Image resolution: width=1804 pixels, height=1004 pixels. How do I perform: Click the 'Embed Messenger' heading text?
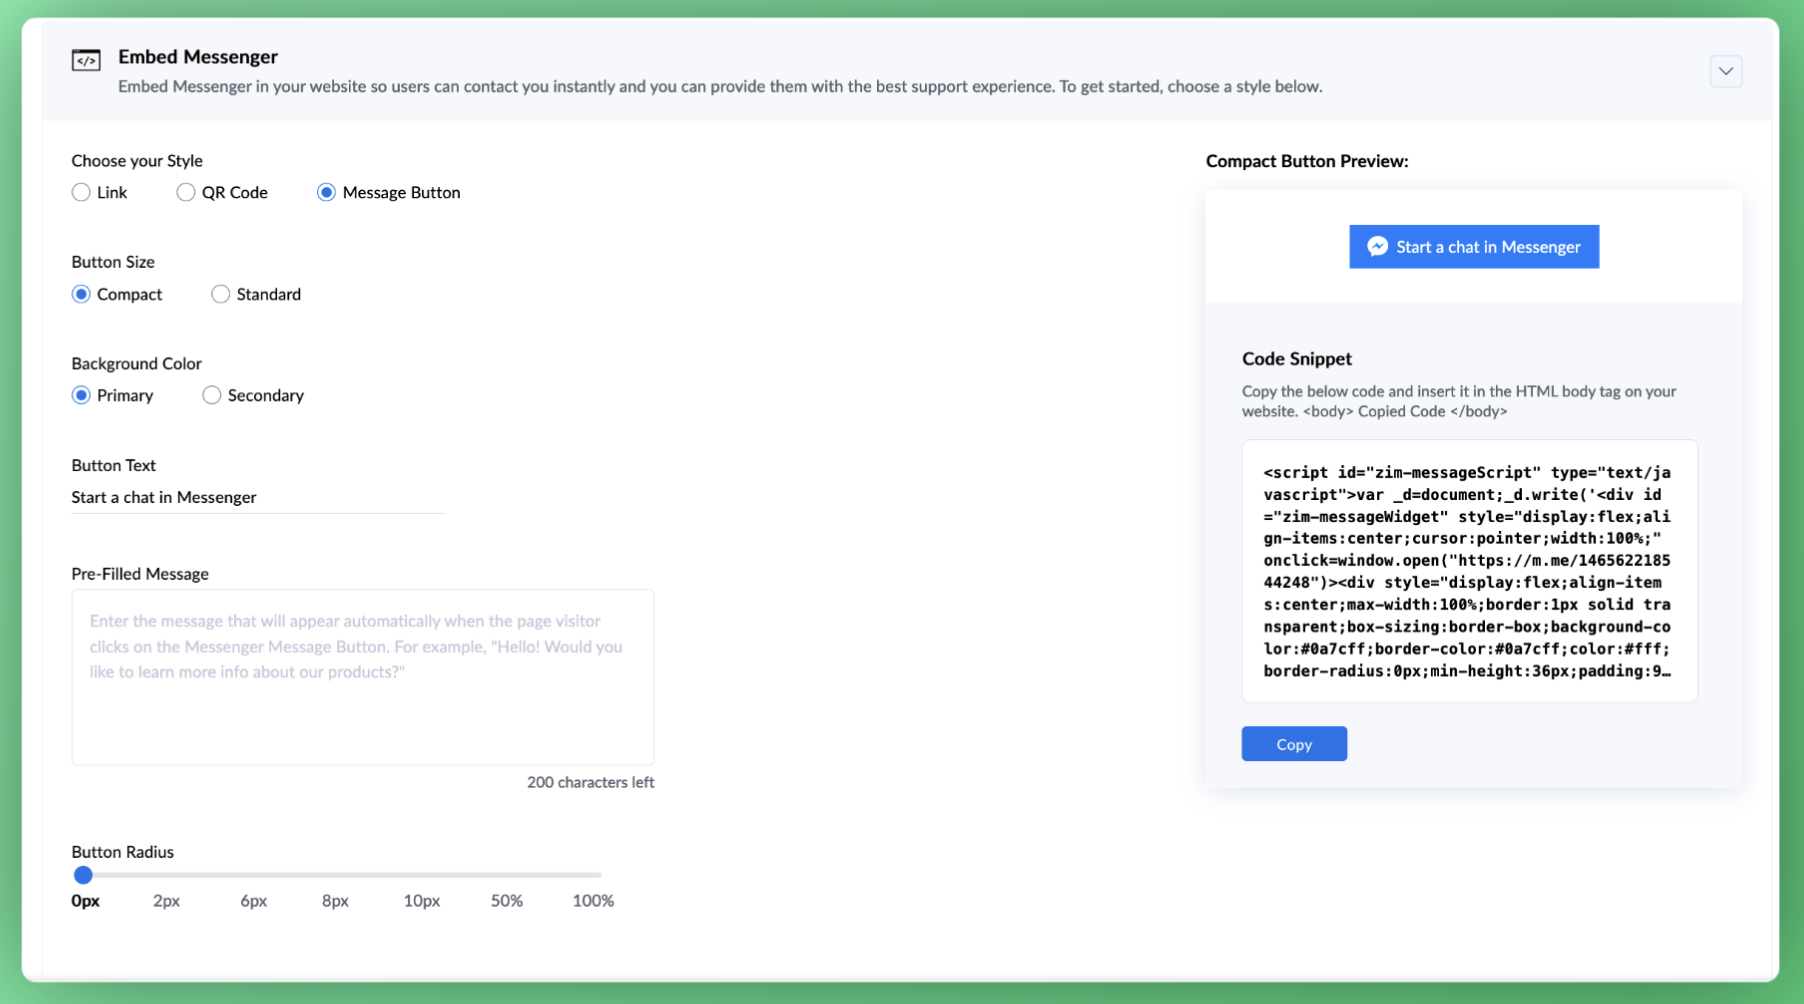(x=198, y=57)
